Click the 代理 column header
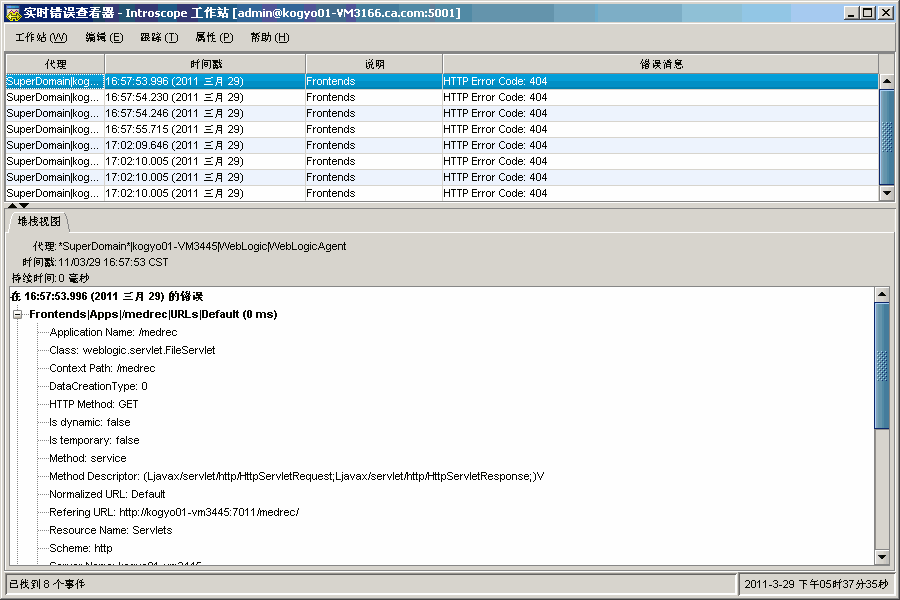The width and height of the screenshot is (900, 600). pyautogui.click(x=55, y=64)
